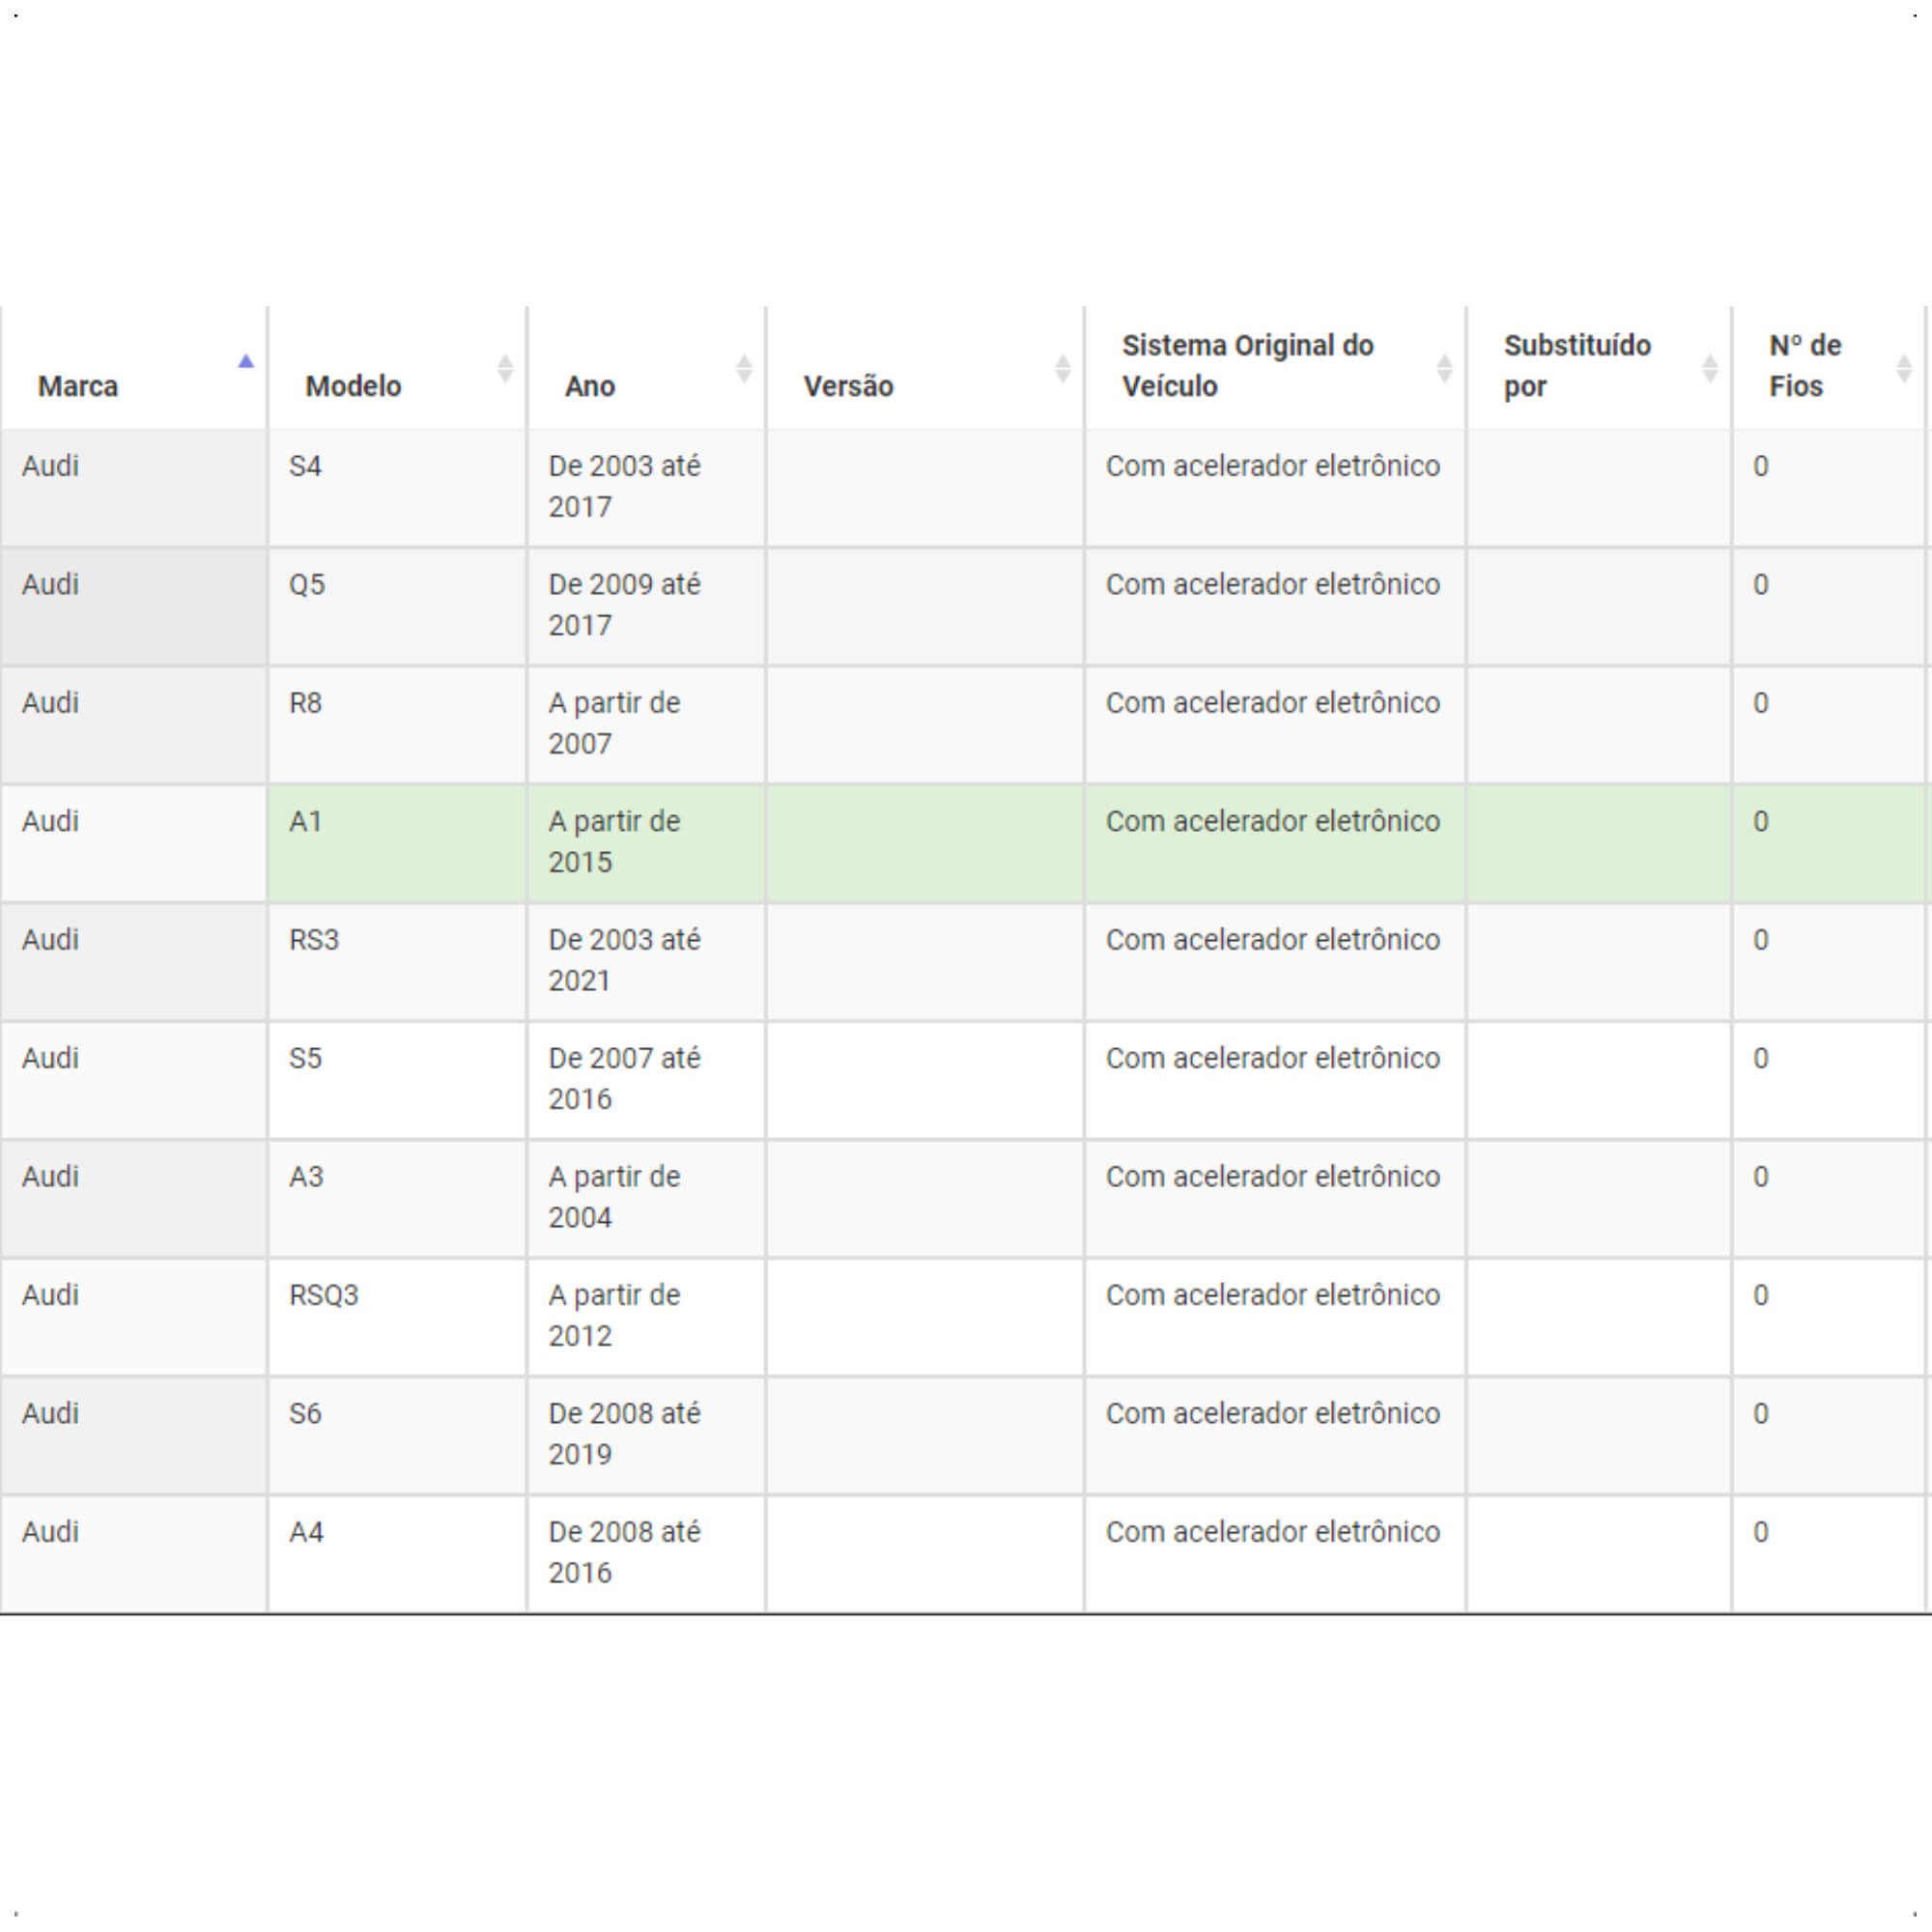Click the RS3 model cell
The image size is (1932, 1932).
pos(397,962)
